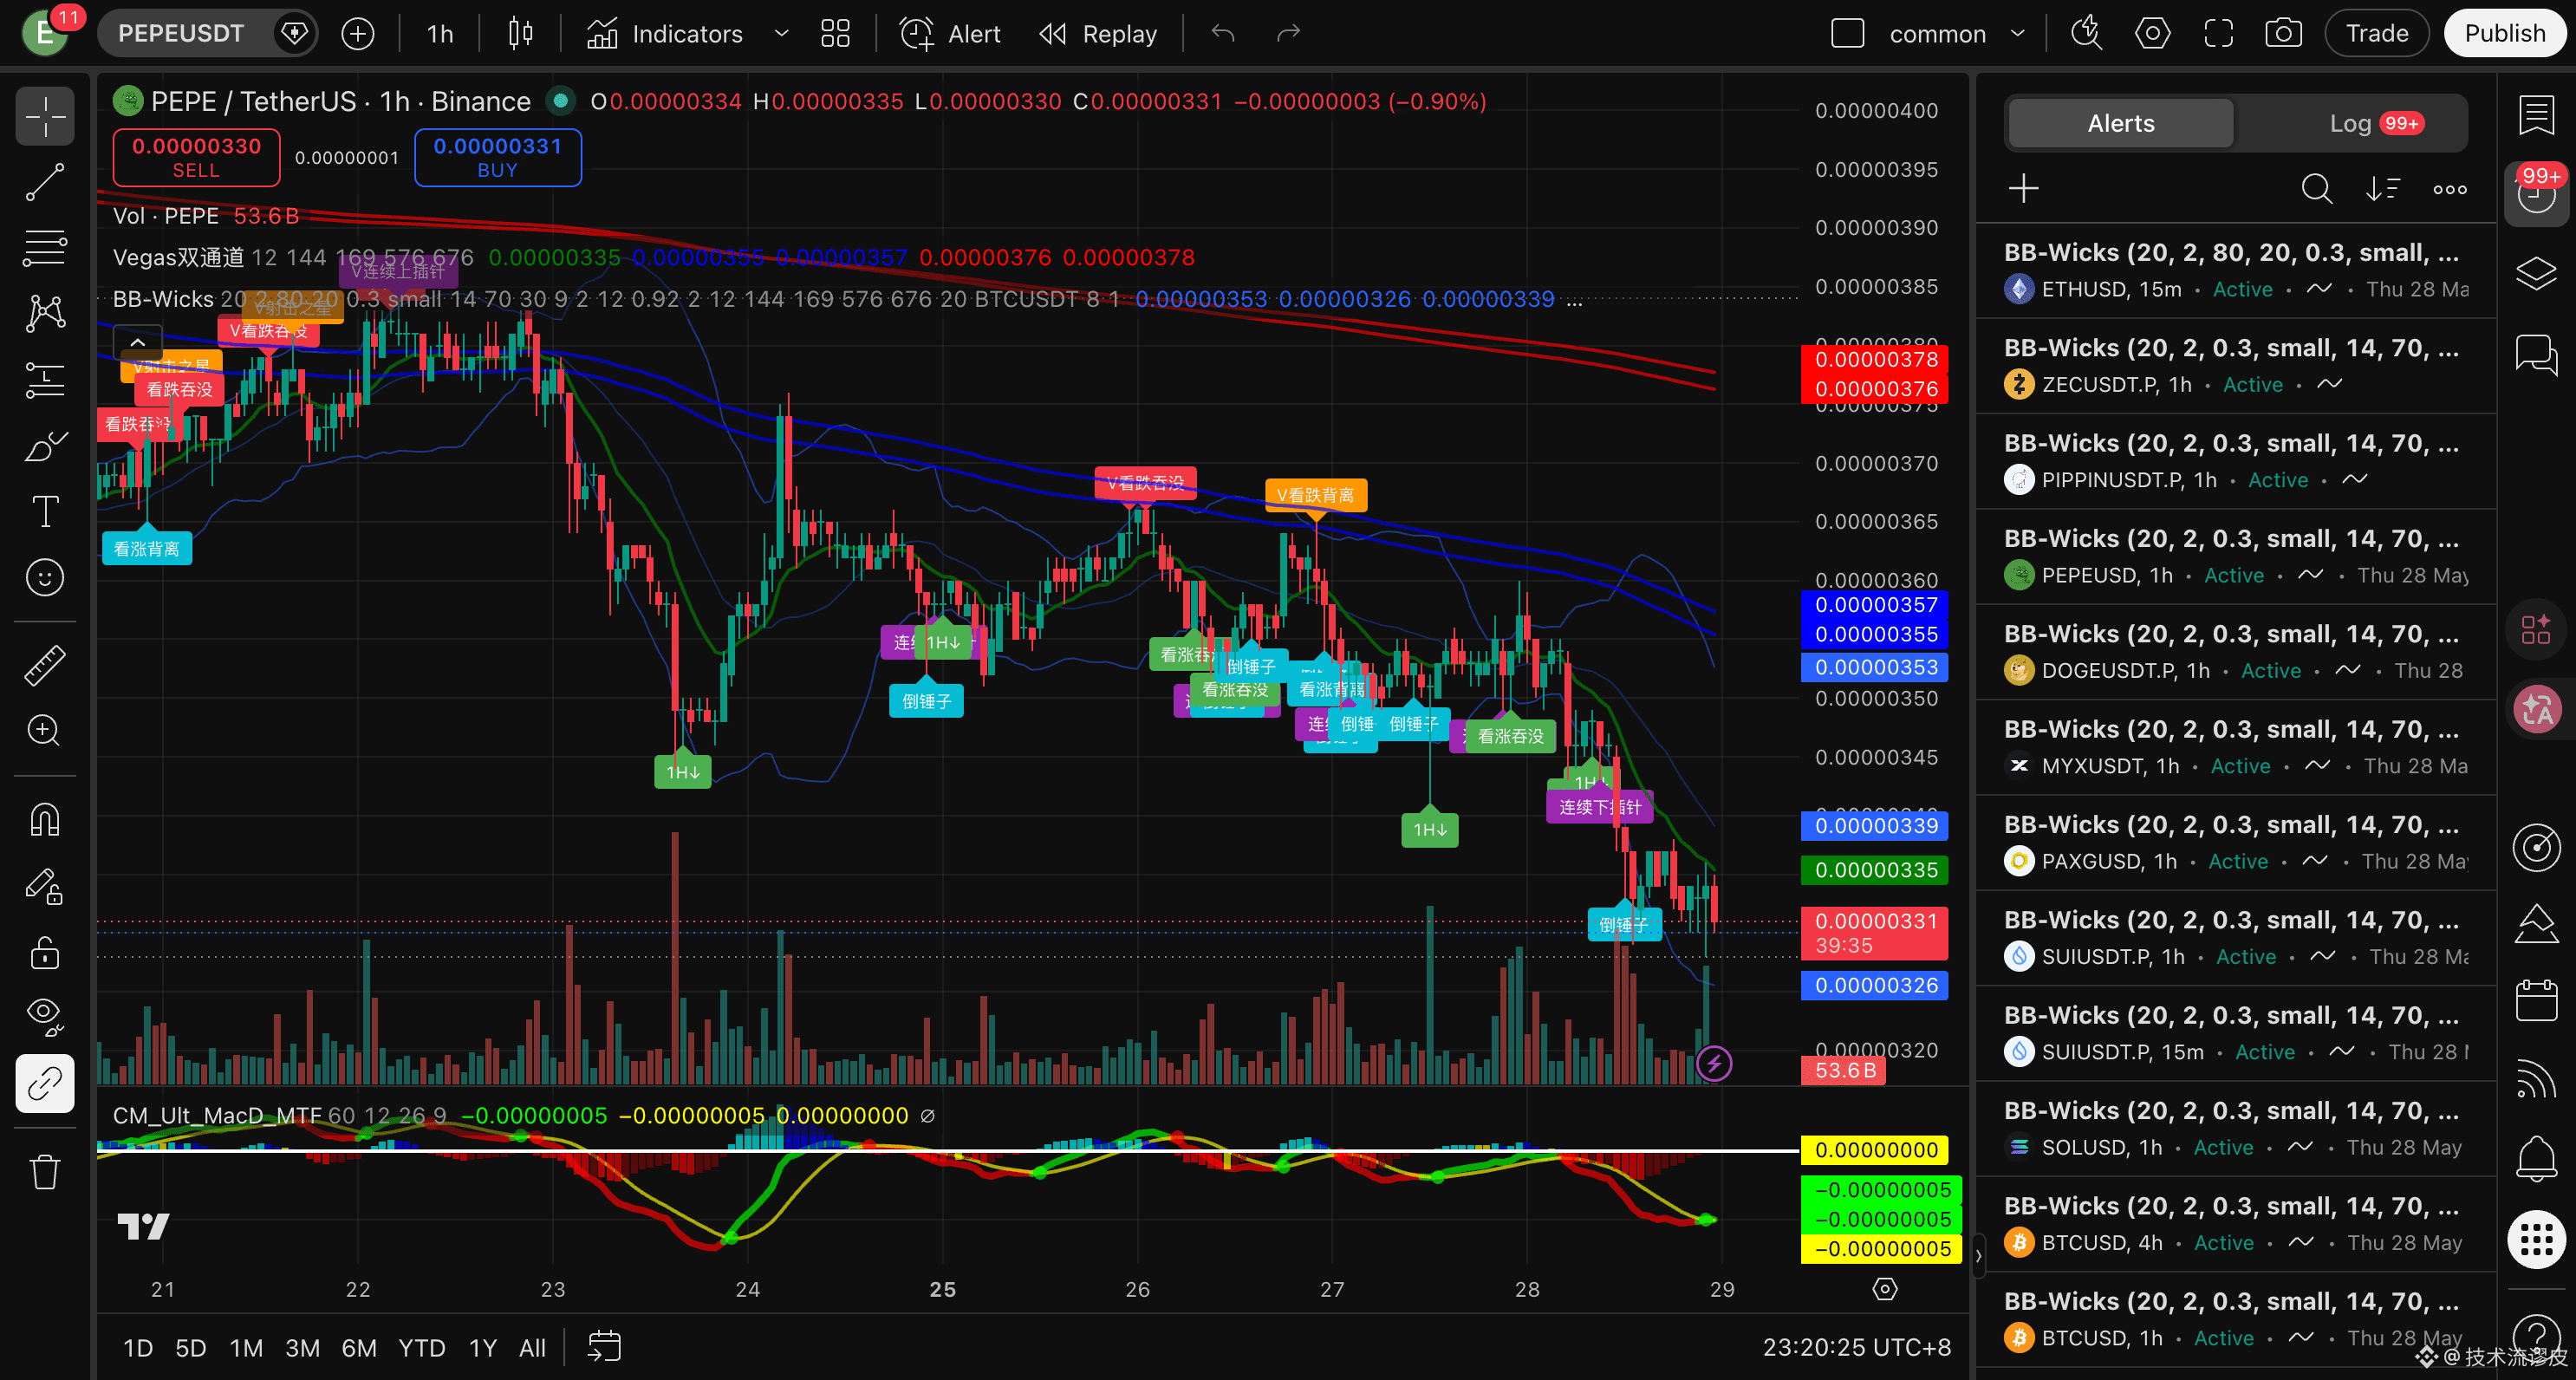The height and width of the screenshot is (1380, 2576).
Task: Select the brush drawing tool
Action: click(45, 446)
